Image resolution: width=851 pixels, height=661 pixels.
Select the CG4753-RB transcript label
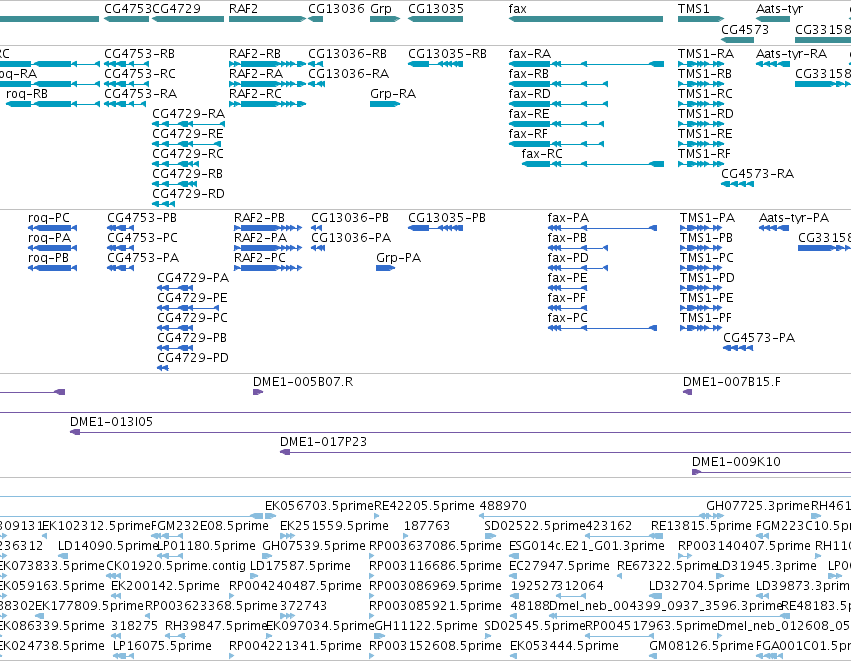[139, 54]
